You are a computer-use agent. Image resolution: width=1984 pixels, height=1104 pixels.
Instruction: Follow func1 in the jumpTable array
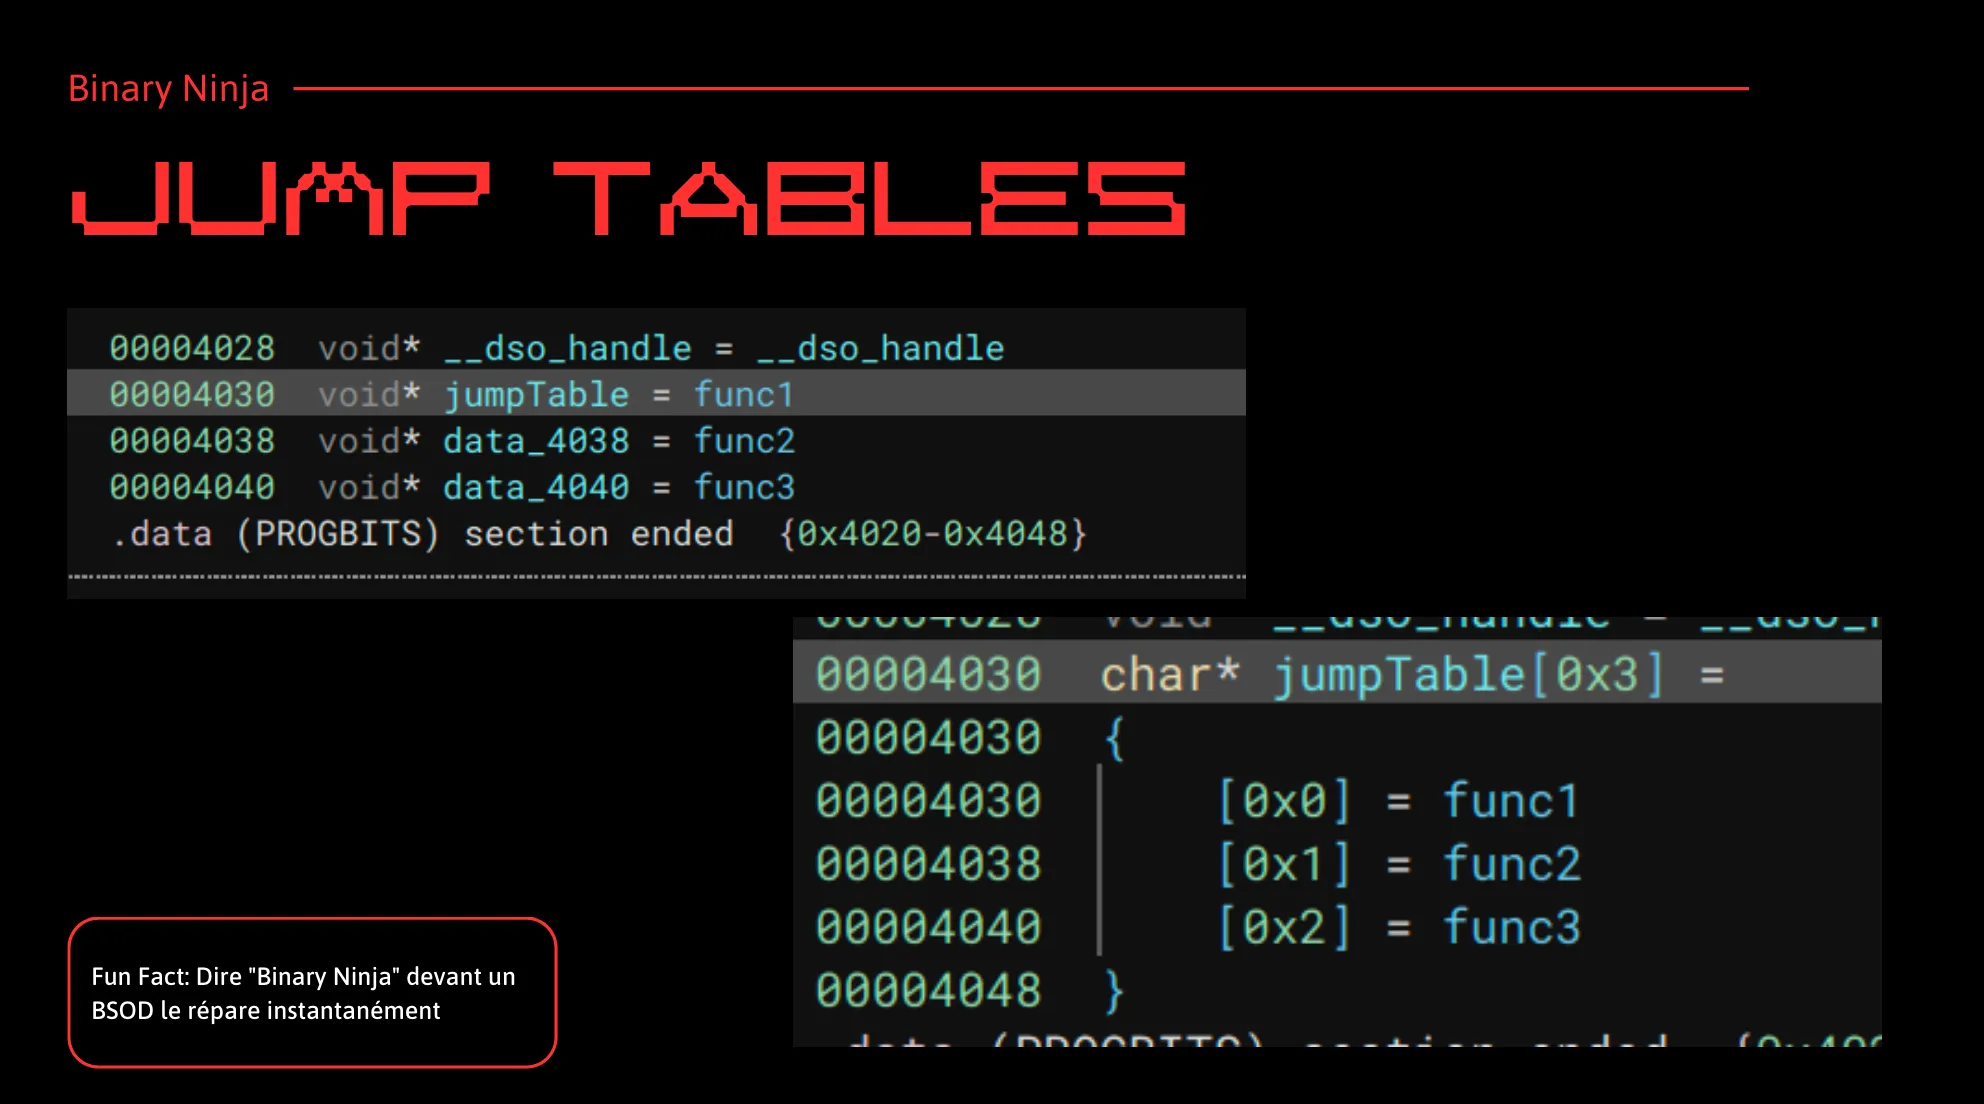click(1510, 801)
